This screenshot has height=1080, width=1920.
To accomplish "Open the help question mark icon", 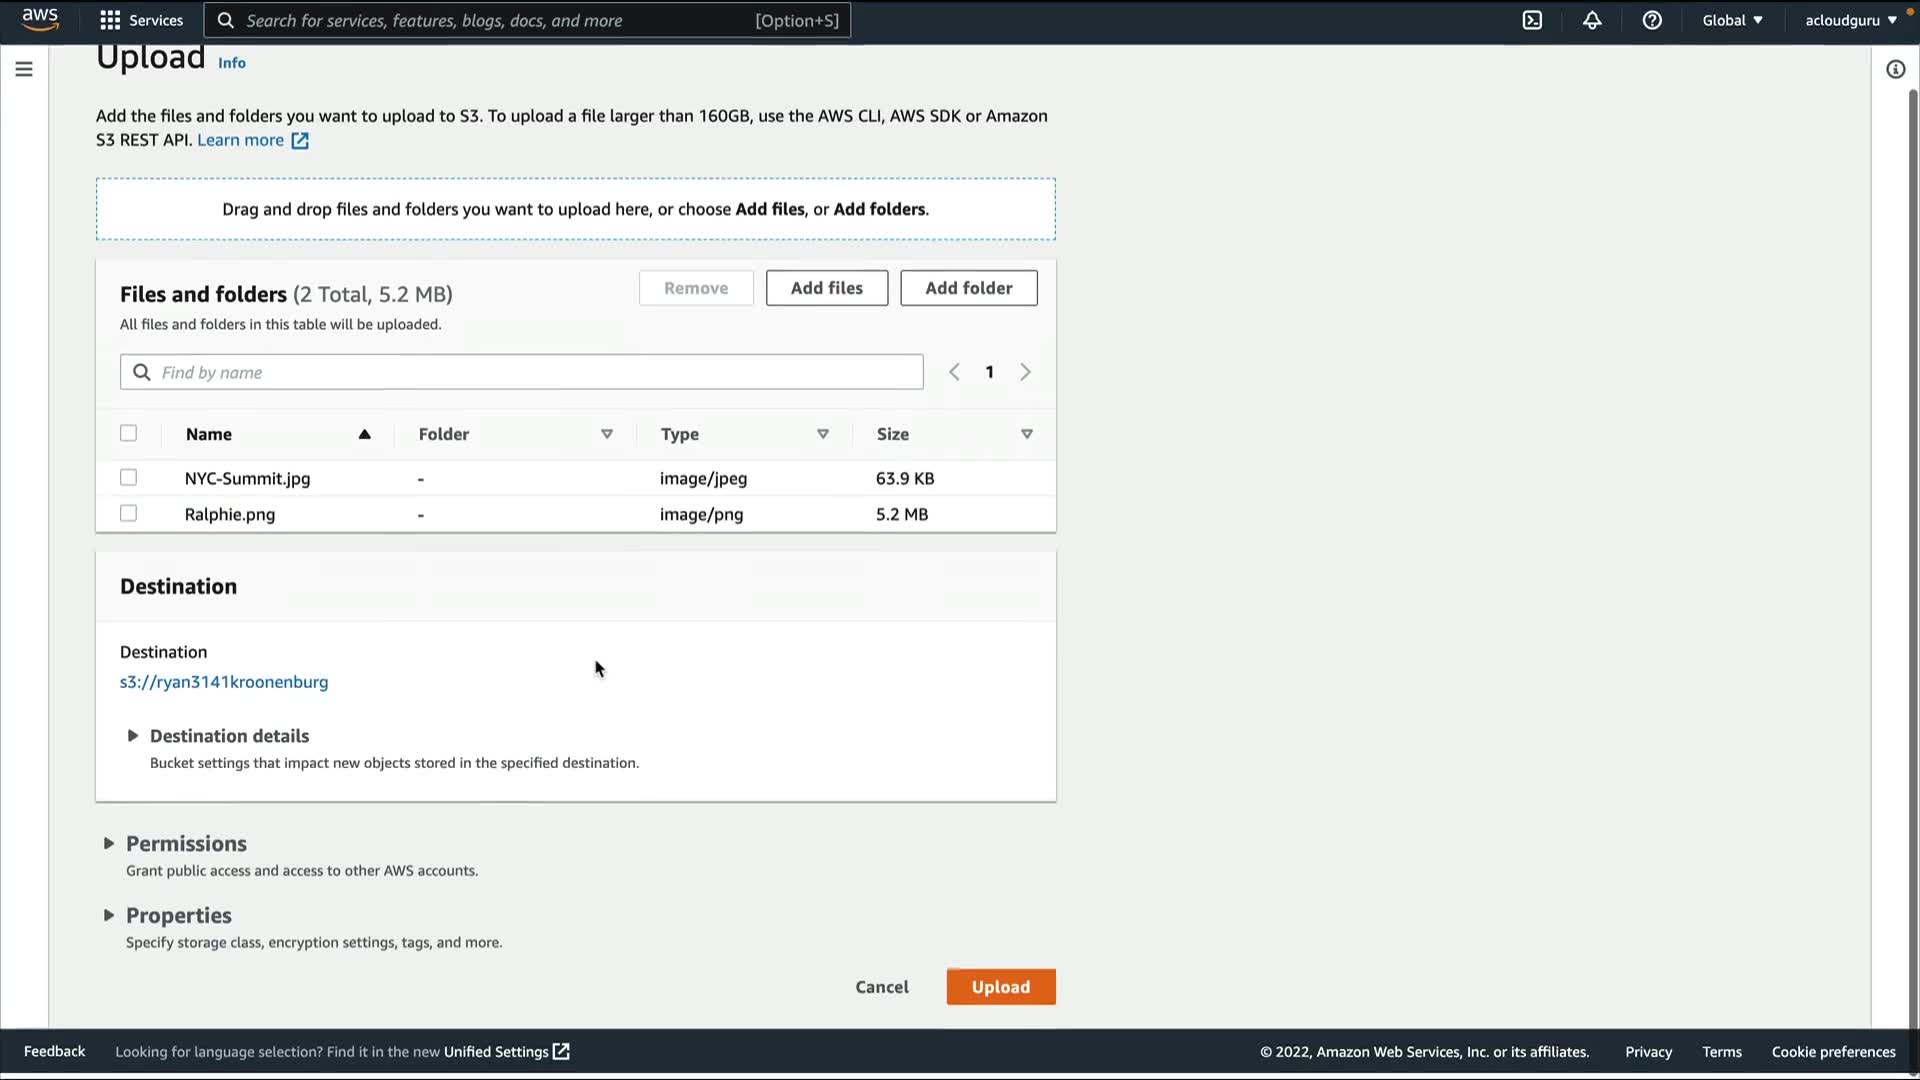I will coord(1652,20).
